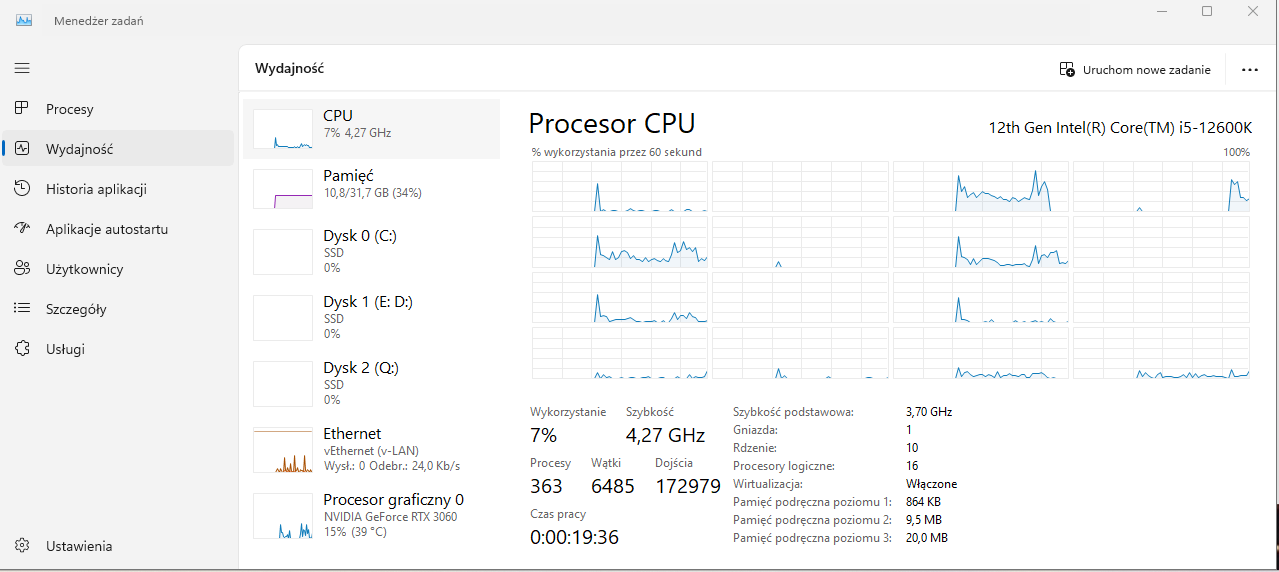Open the three-dots more options menu
The height and width of the screenshot is (572, 1279).
[1249, 70]
